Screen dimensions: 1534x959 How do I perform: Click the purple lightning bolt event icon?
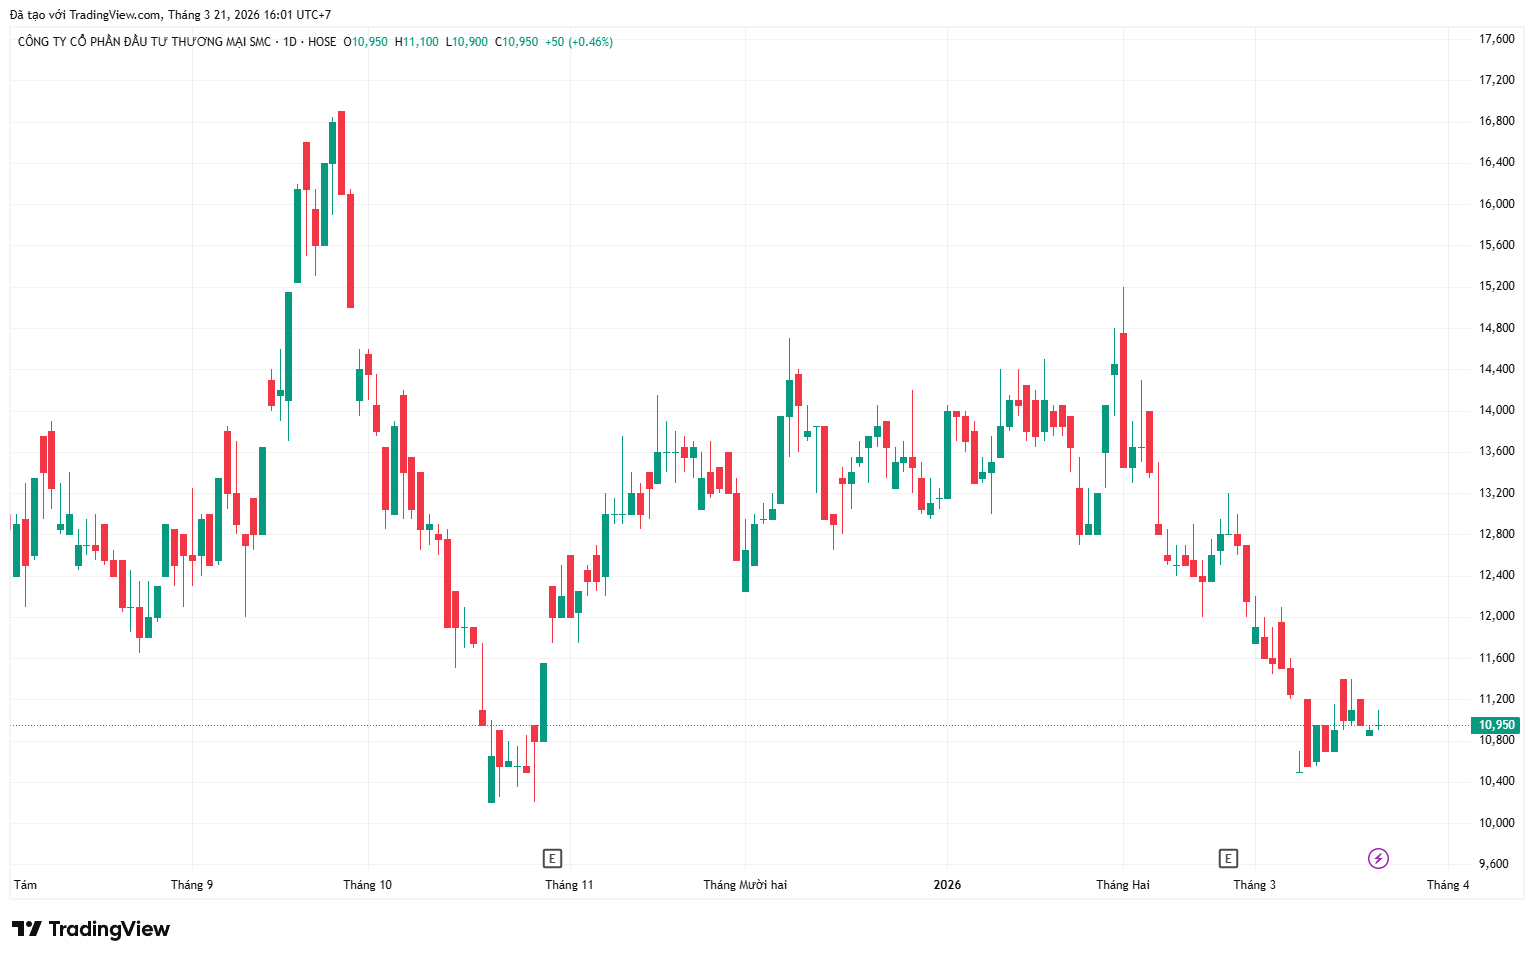click(1378, 858)
